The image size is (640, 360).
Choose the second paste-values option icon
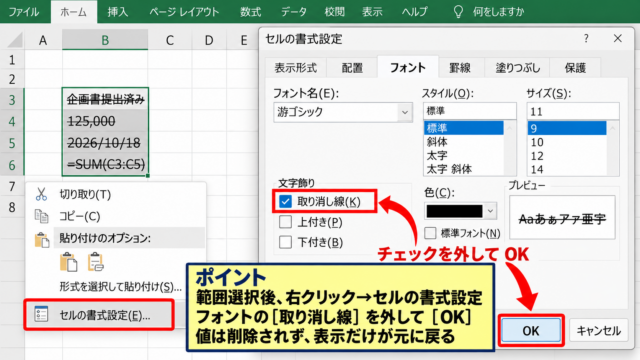coord(95,262)
